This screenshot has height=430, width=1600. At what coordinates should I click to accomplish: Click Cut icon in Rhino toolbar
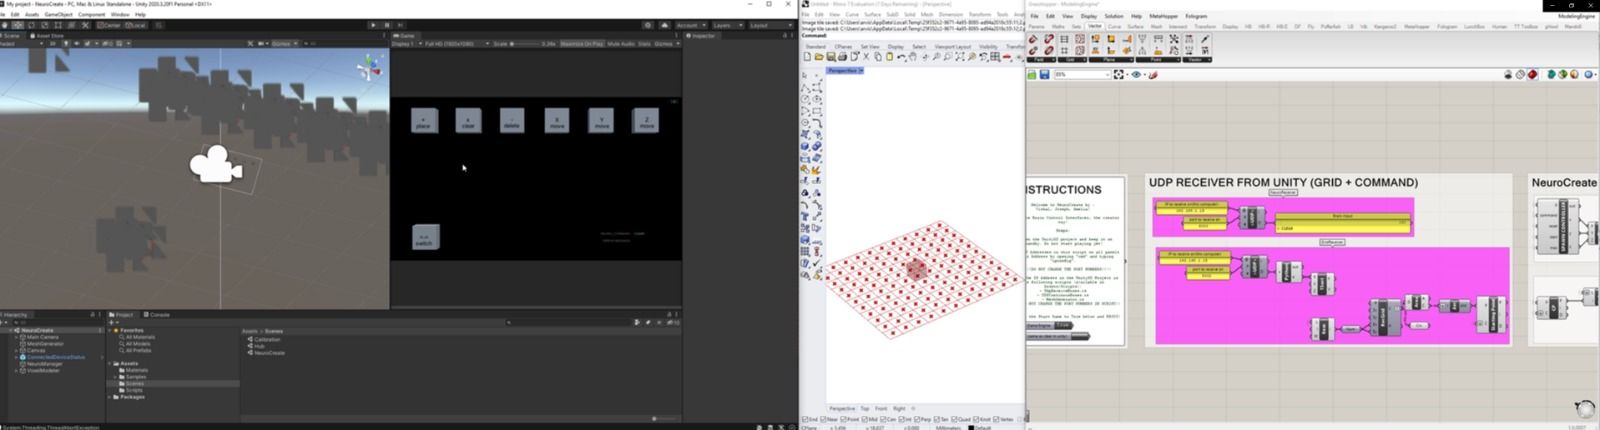click(866, 57)
